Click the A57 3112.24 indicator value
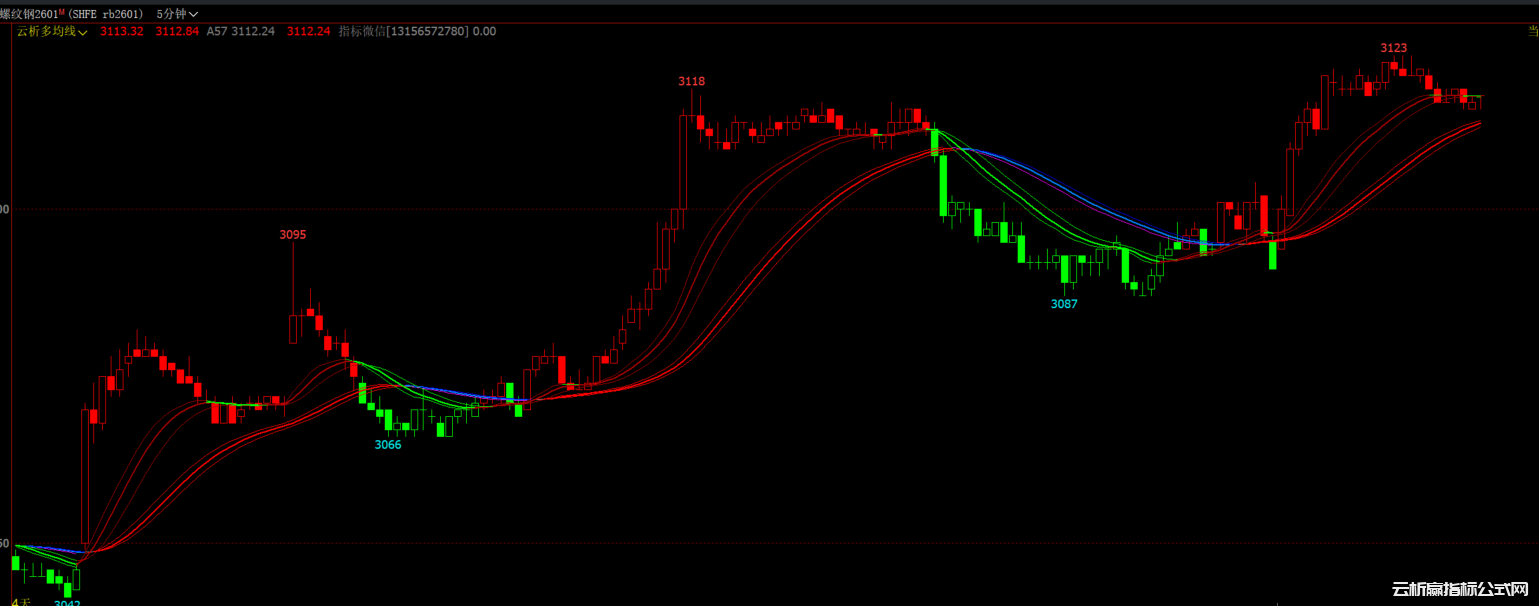 (x=241, y=31)
